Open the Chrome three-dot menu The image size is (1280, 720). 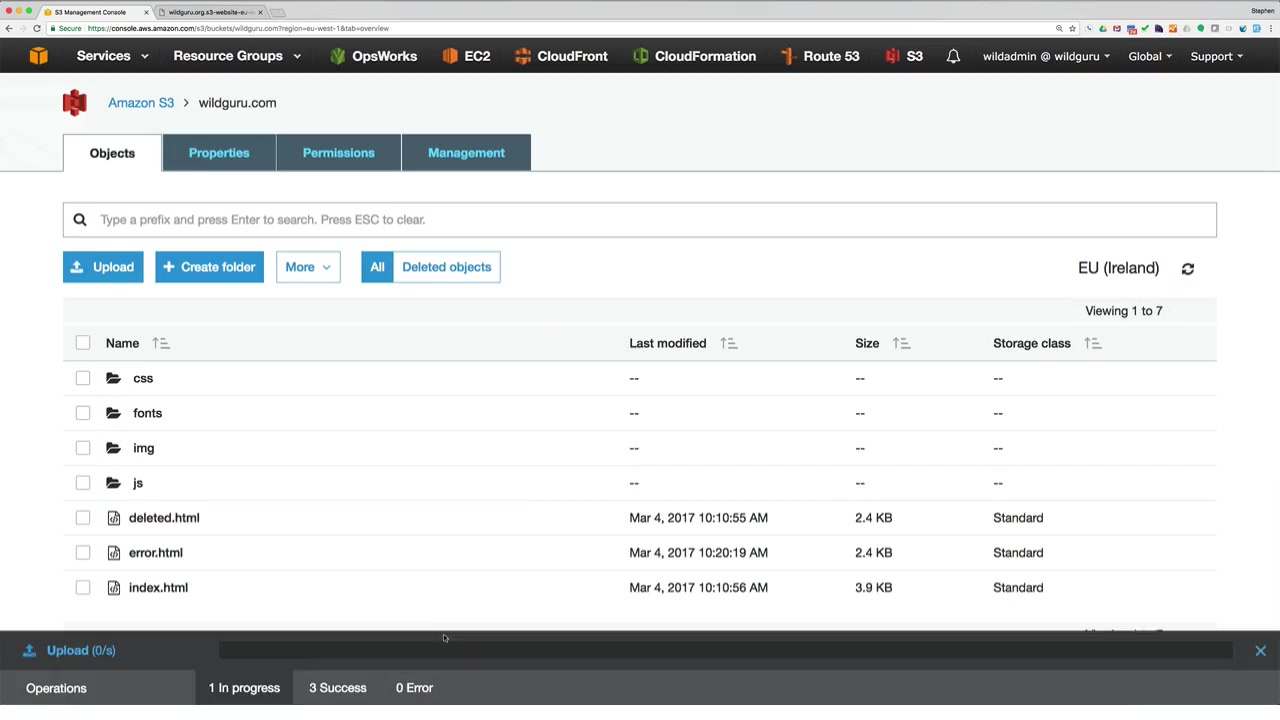coord(1271,28)
